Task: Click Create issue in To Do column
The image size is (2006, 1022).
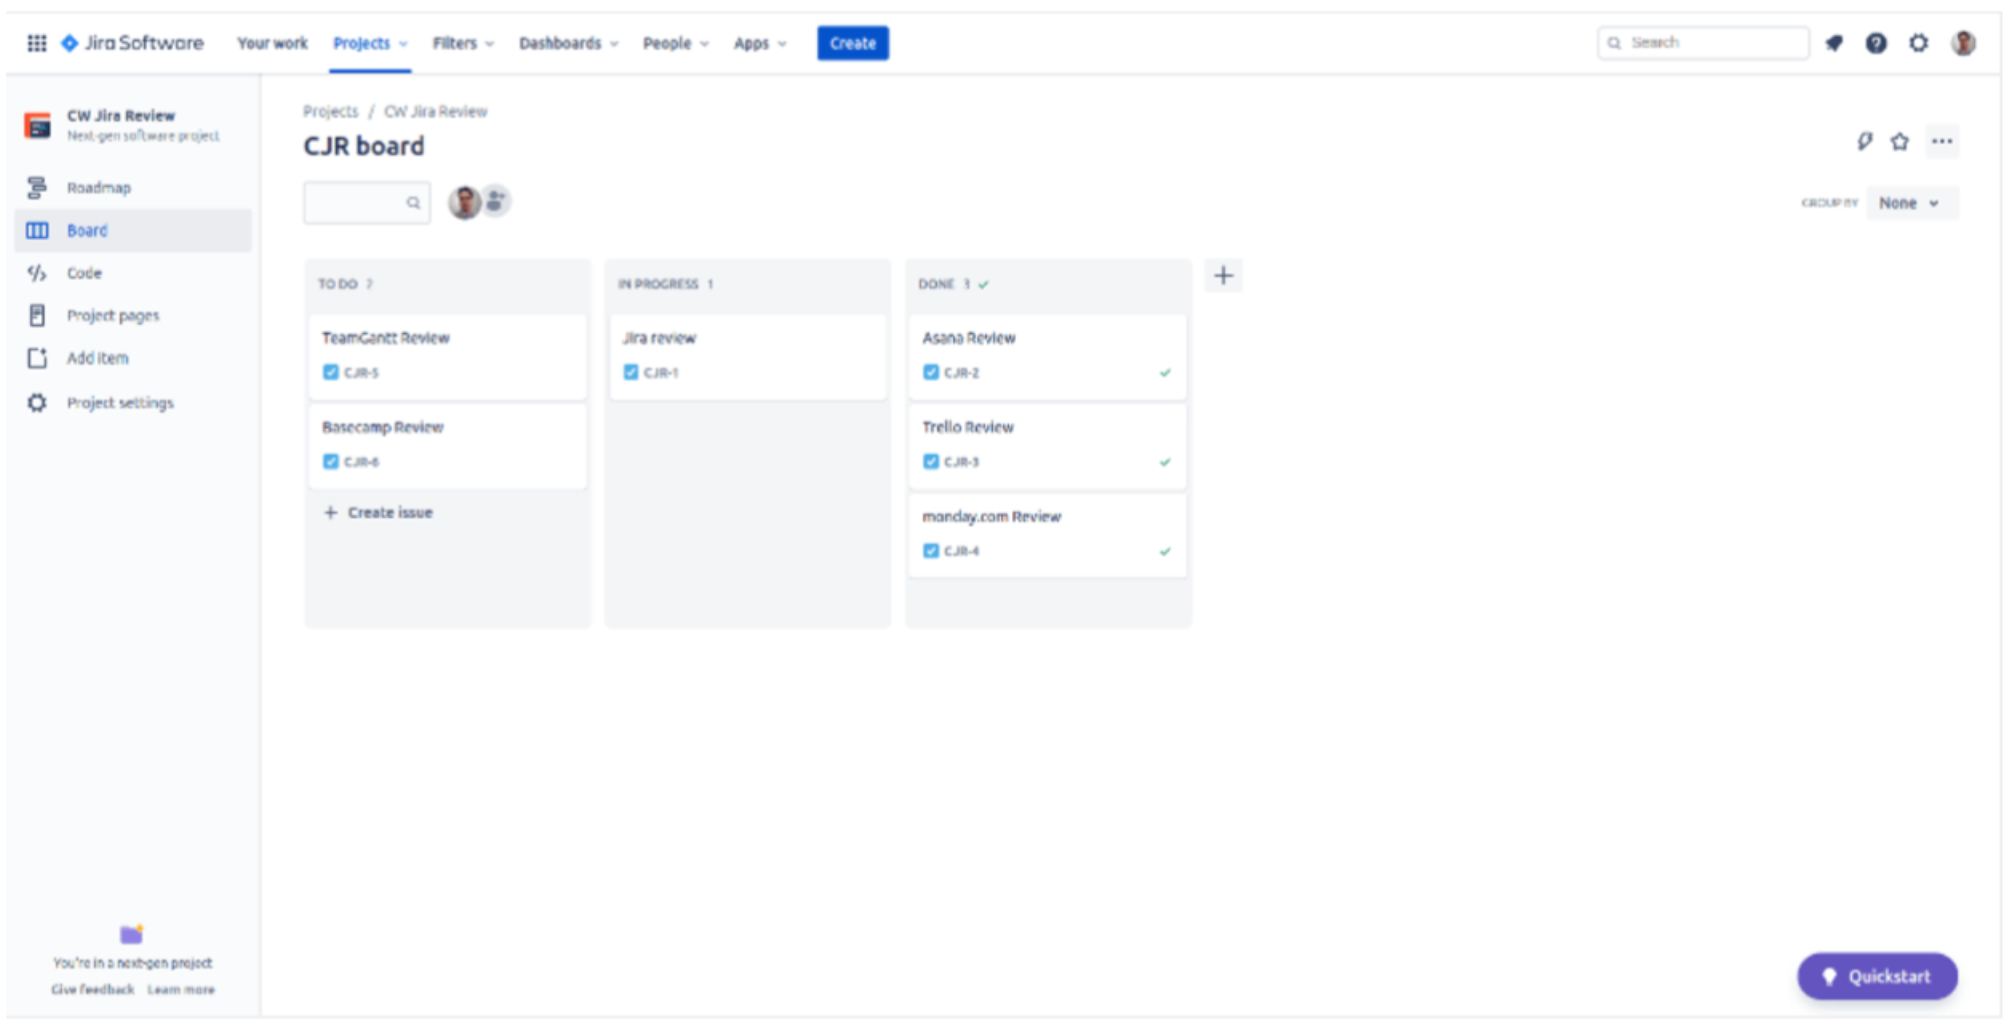Action: (379, 512)
